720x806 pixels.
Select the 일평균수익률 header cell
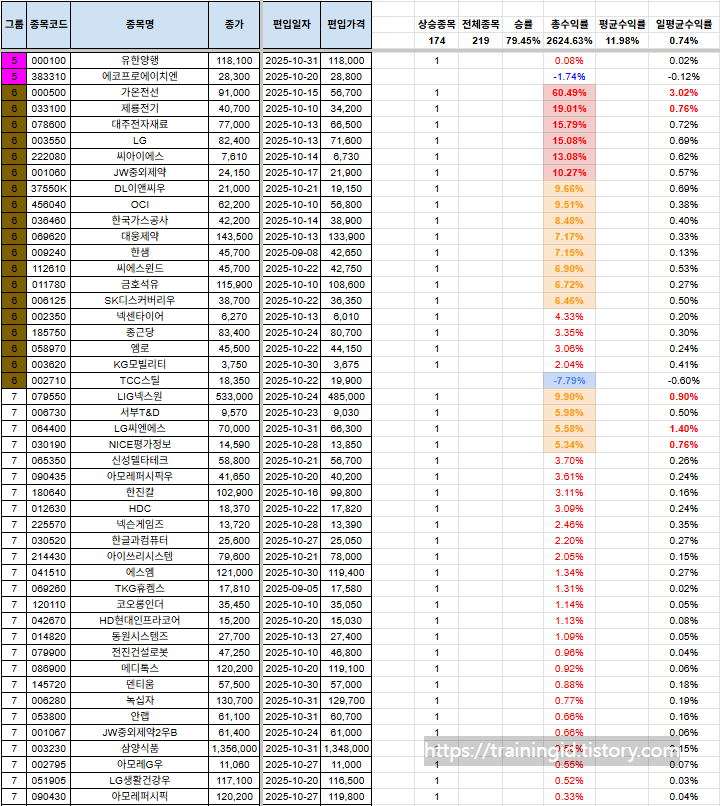[684, 24]
